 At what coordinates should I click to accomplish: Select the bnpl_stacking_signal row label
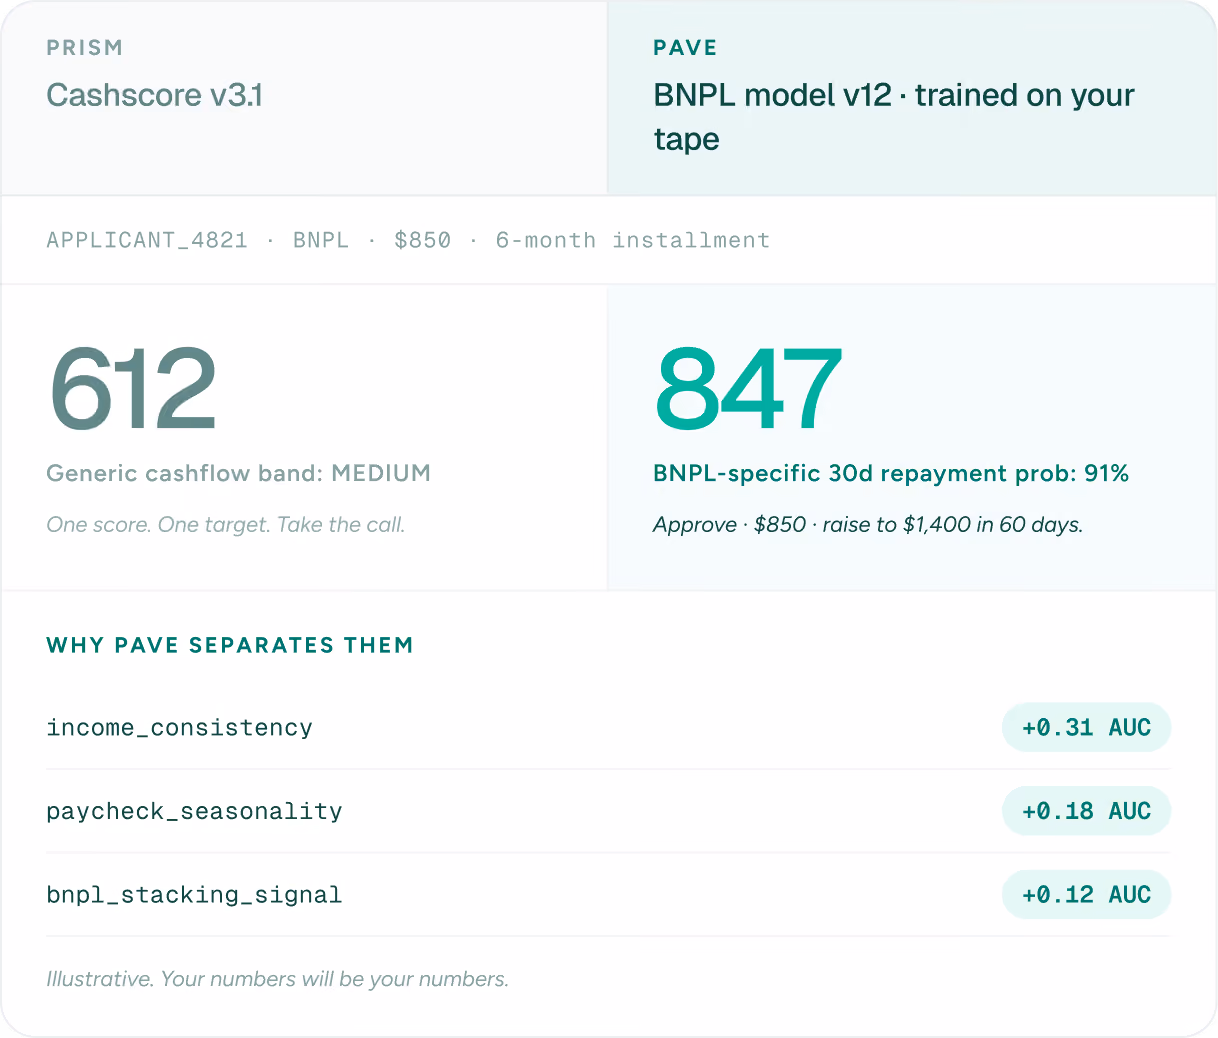[x=195, y=895]
